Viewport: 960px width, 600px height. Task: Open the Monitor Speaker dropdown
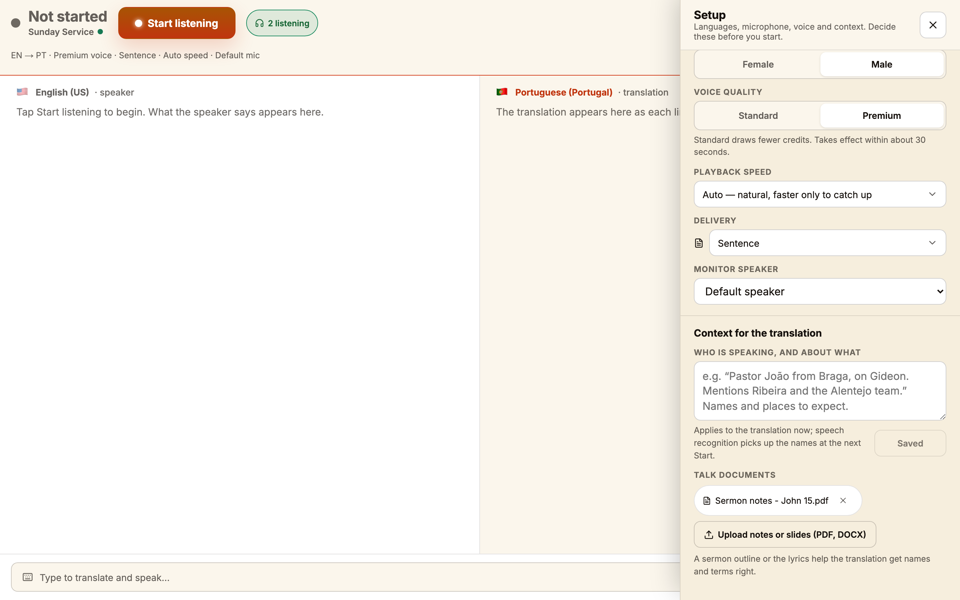(819, 291)
